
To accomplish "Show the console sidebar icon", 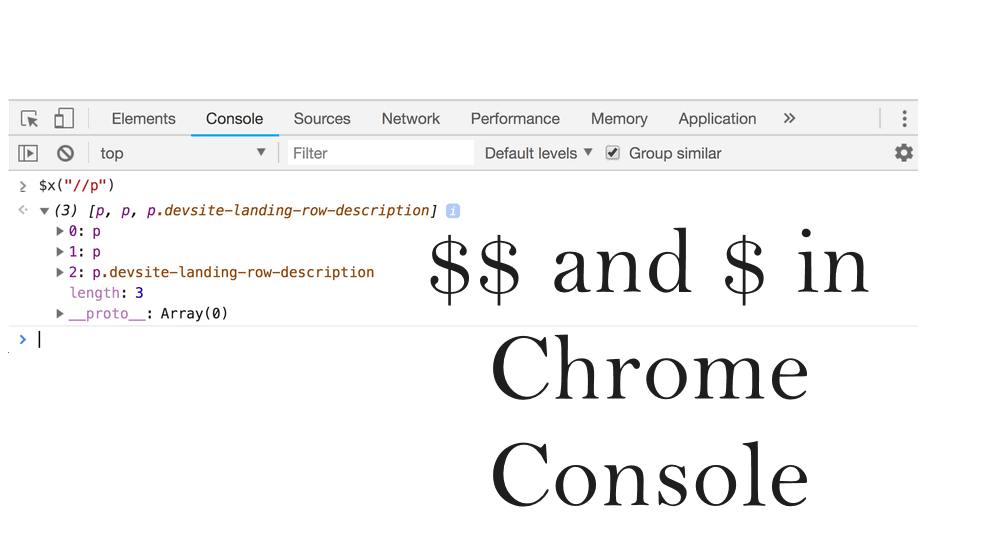I will [28, 153].
